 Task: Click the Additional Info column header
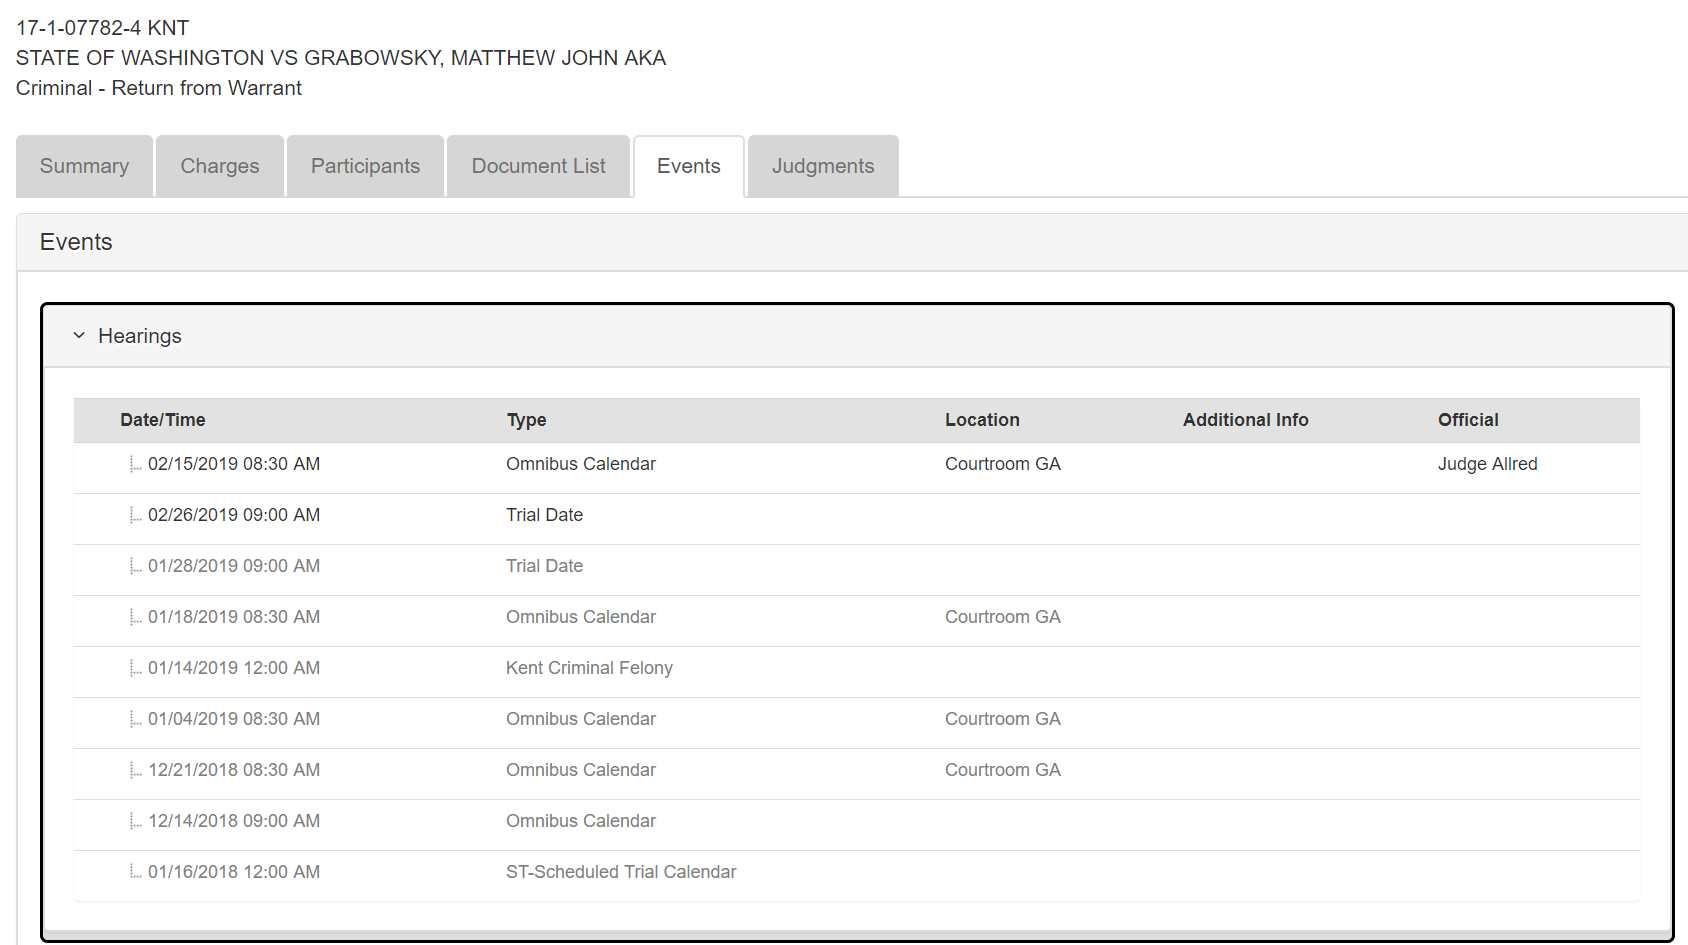coord(1245,420)
